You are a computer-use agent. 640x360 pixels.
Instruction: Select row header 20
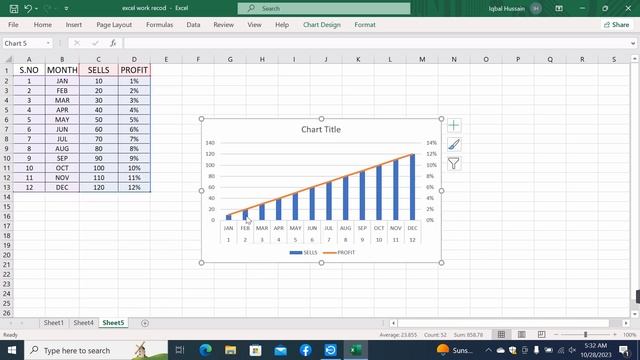pos(7,255)
